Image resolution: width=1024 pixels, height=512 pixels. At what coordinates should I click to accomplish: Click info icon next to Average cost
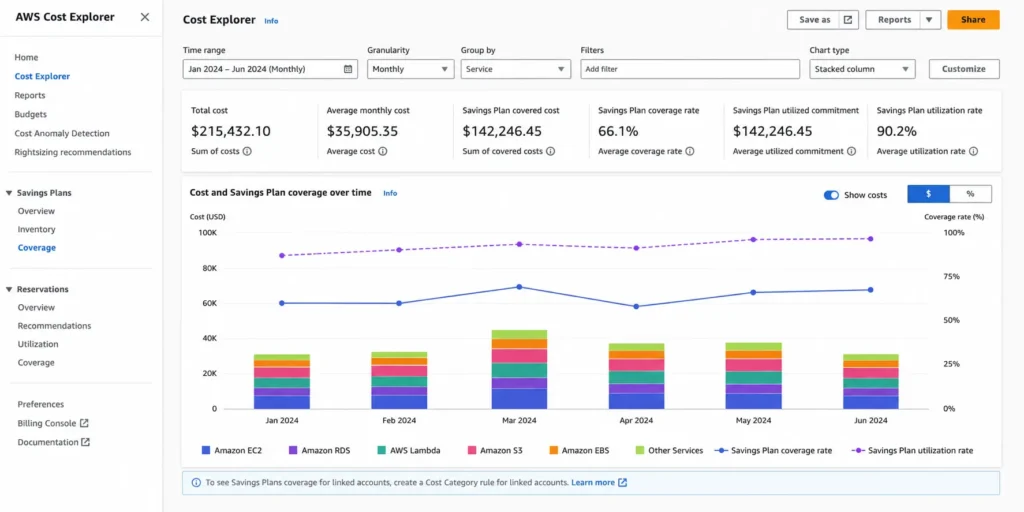coord(383,151)
